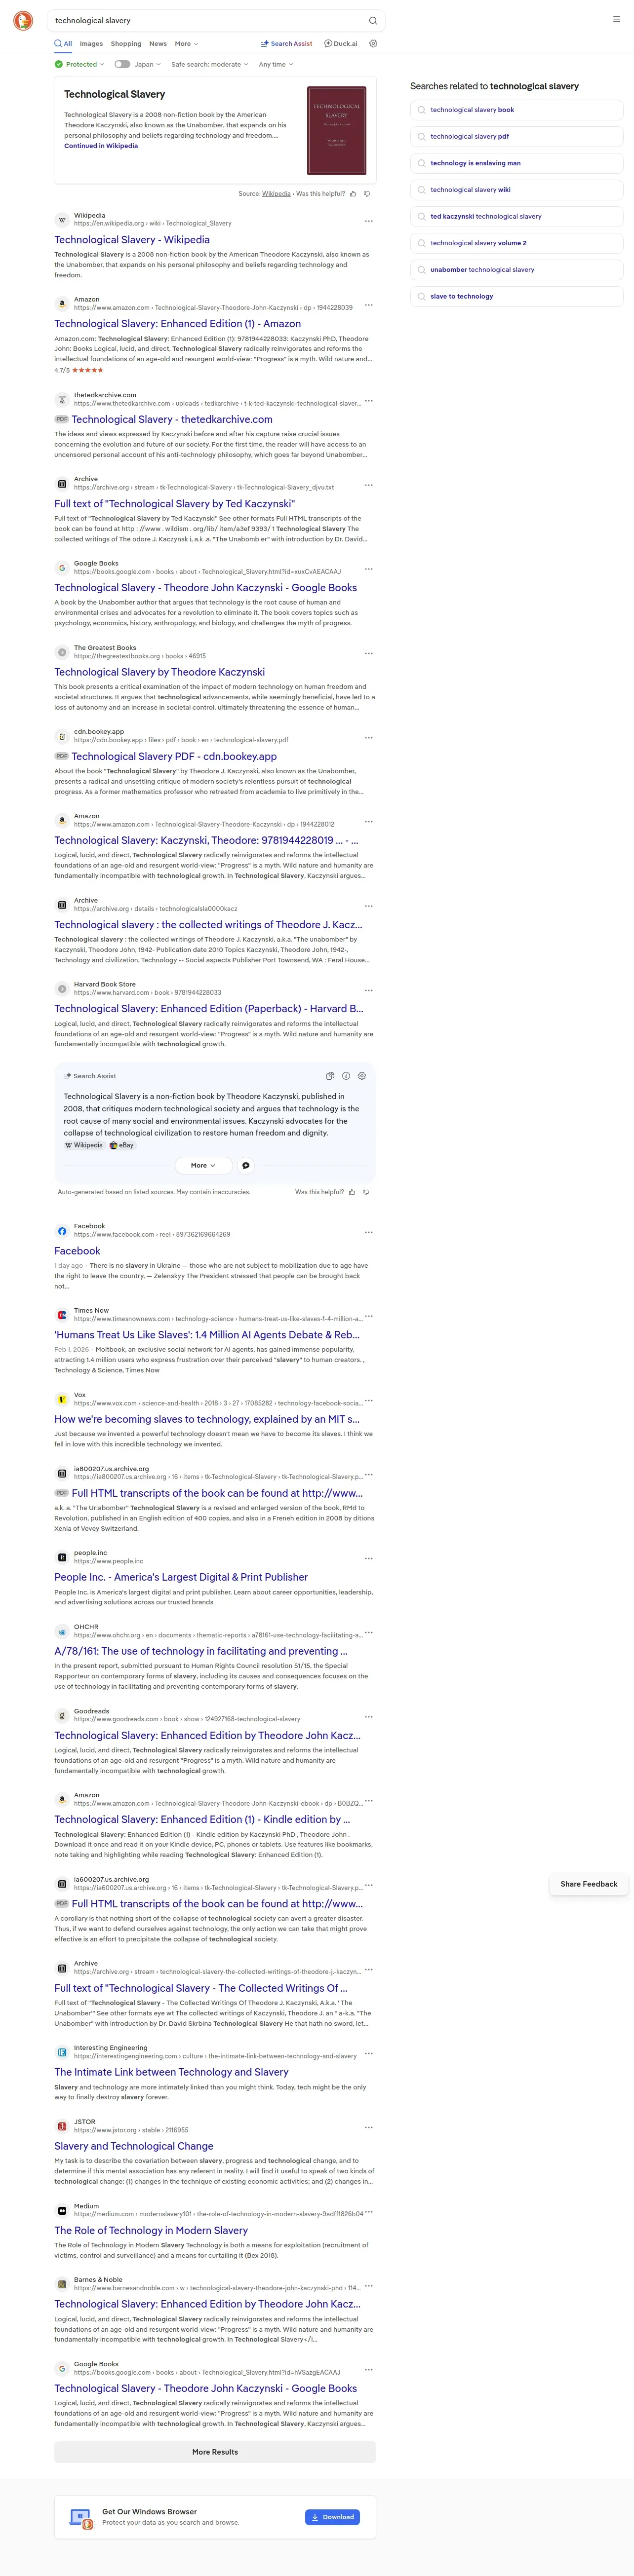Image resolution: width=634 pixels, height=2576 pixels.
Task: Open search settings gear next to Duck.ai
Action: tap(373, 44)
